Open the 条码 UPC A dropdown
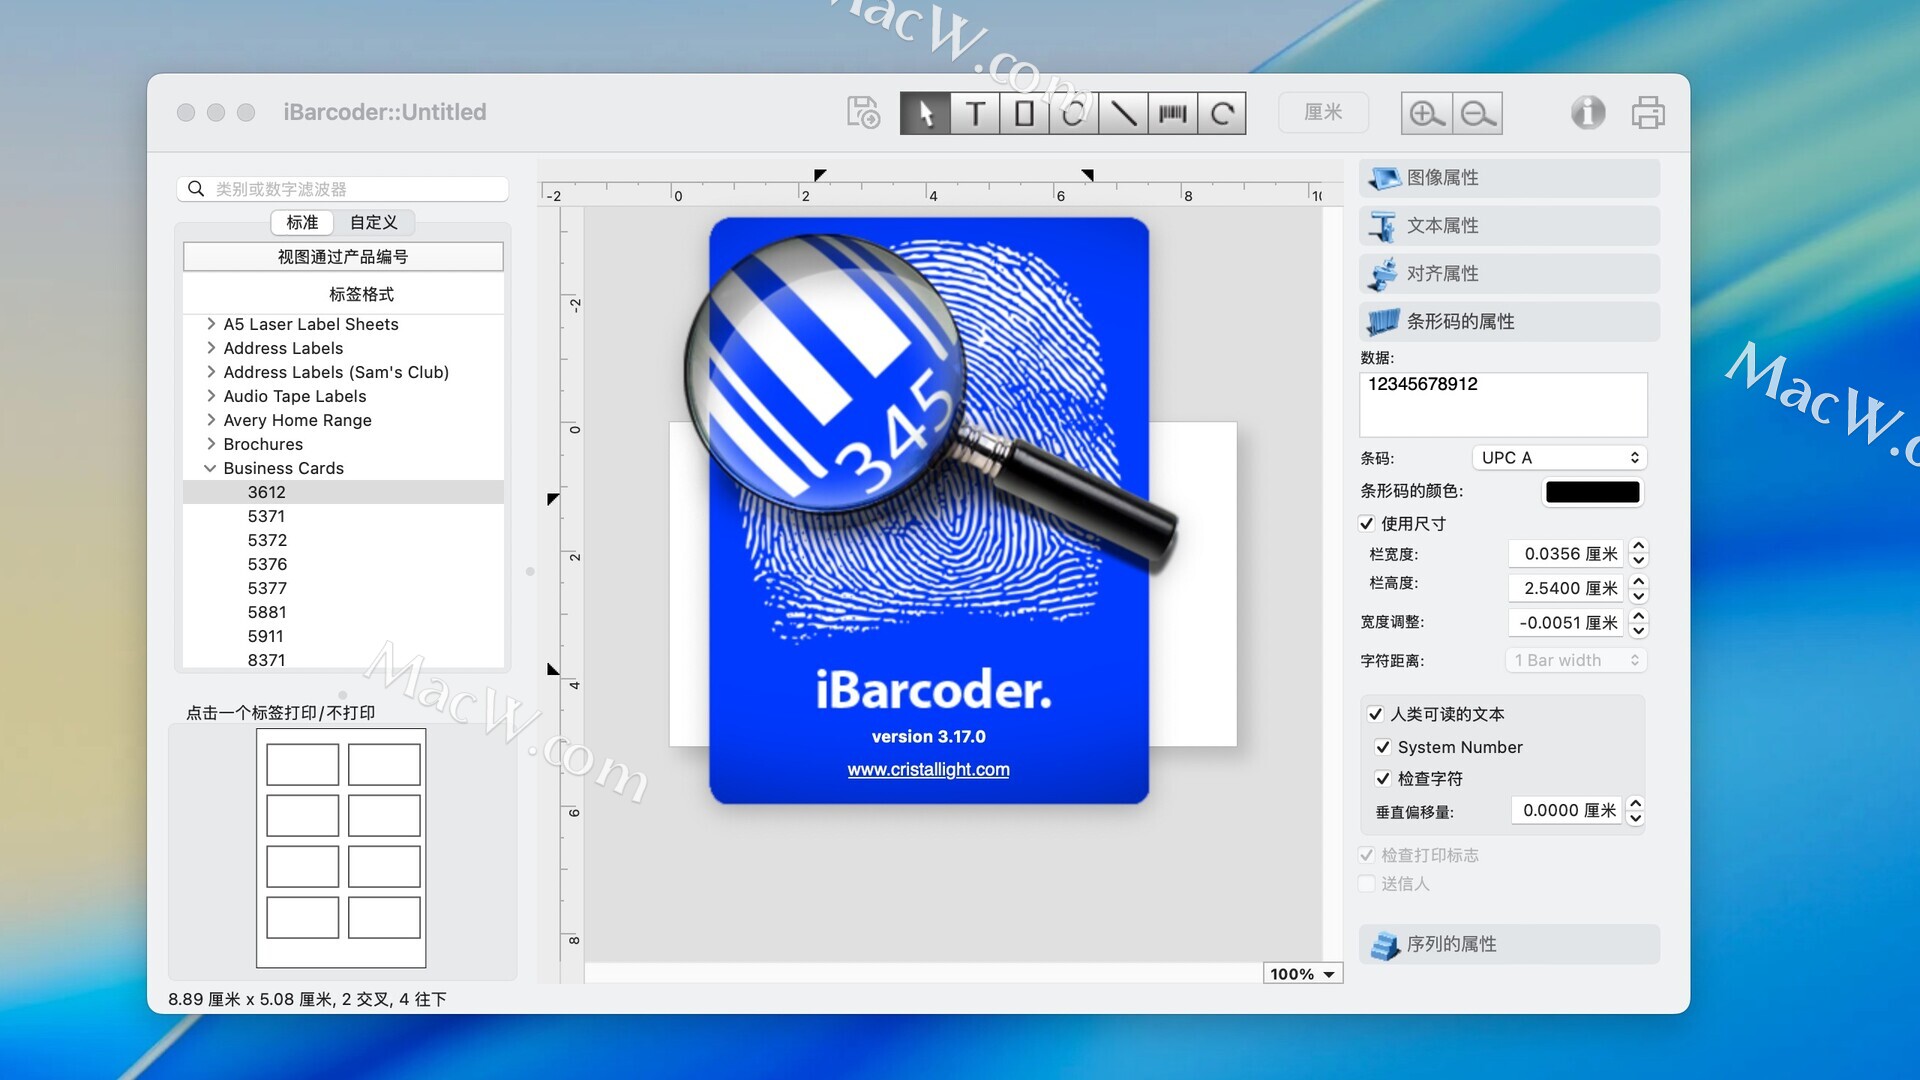The width and height of the screenshot is (1920, 1080). [x=1559, y=458]
